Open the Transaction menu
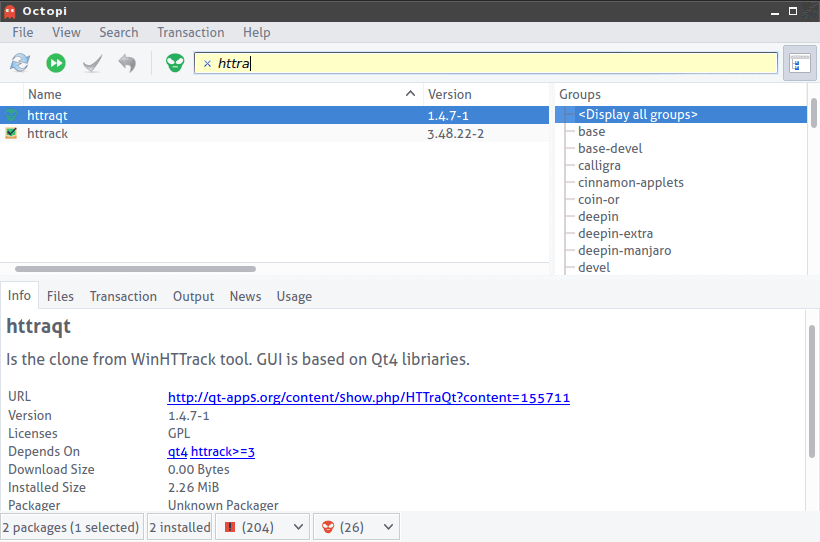Screen dimensions: 820x542 tap(190, 32)
